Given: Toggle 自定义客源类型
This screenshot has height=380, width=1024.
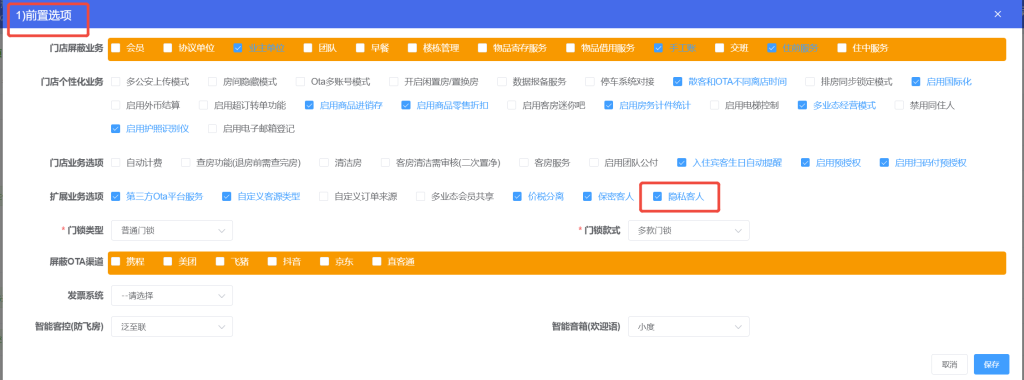Looking at the screenshot, I should click(227, 196).
